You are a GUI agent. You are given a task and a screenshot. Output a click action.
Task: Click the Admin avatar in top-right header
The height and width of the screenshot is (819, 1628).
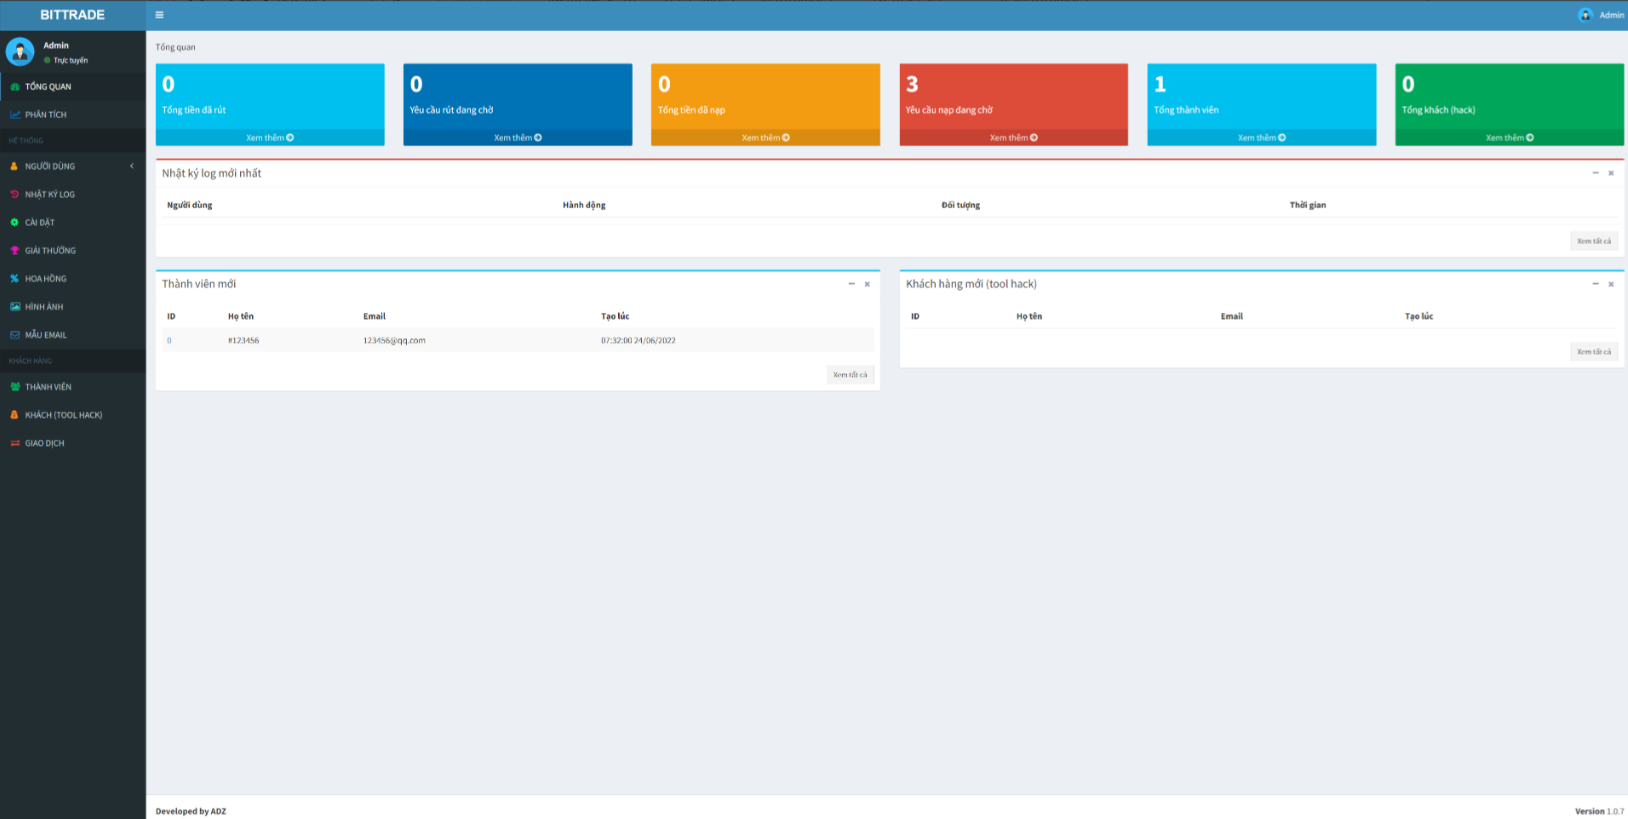[1585, 15]
